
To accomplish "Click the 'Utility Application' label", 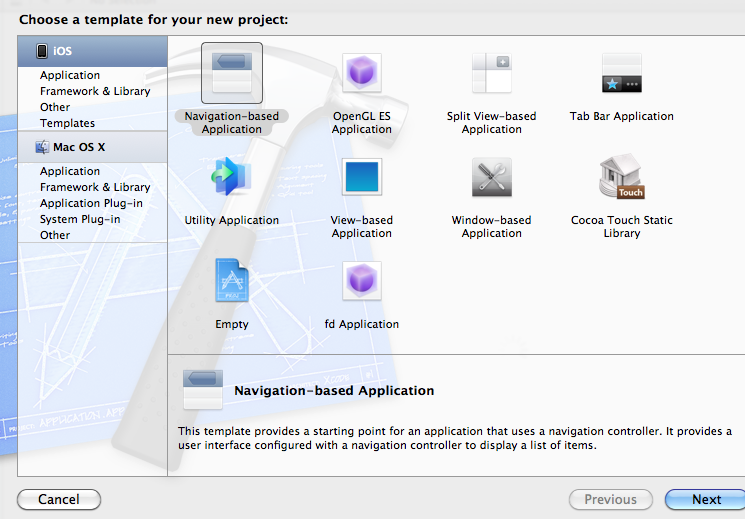I will (231, 221).
